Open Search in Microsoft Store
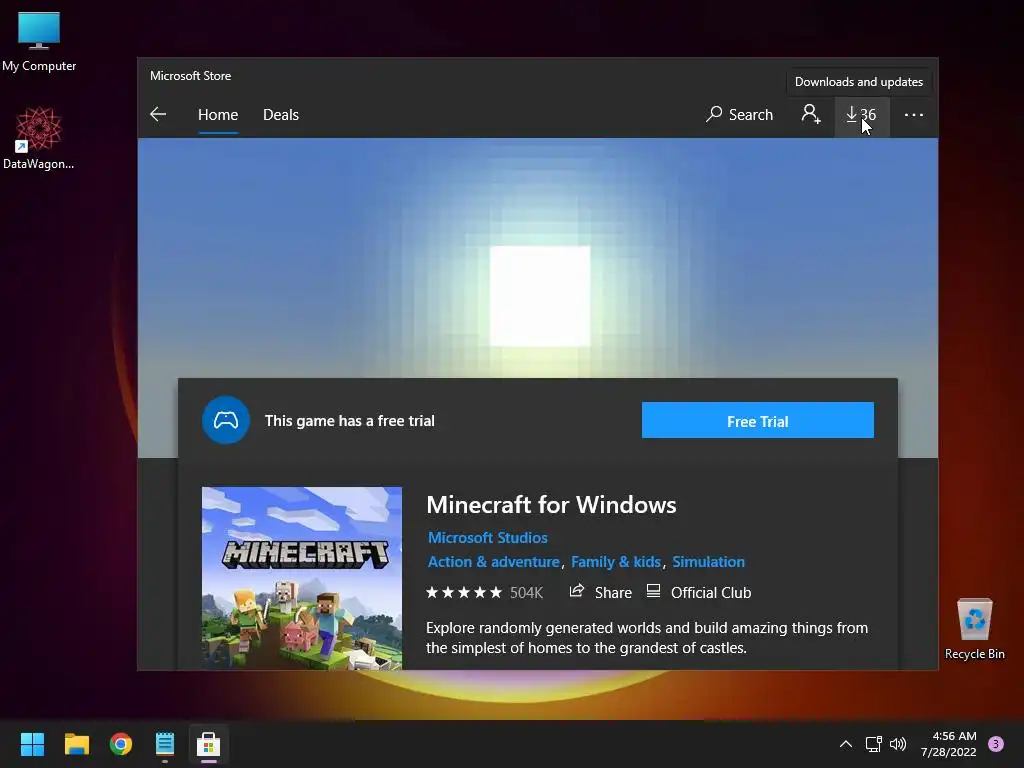 pyautogui.click(x=739, y=115)
